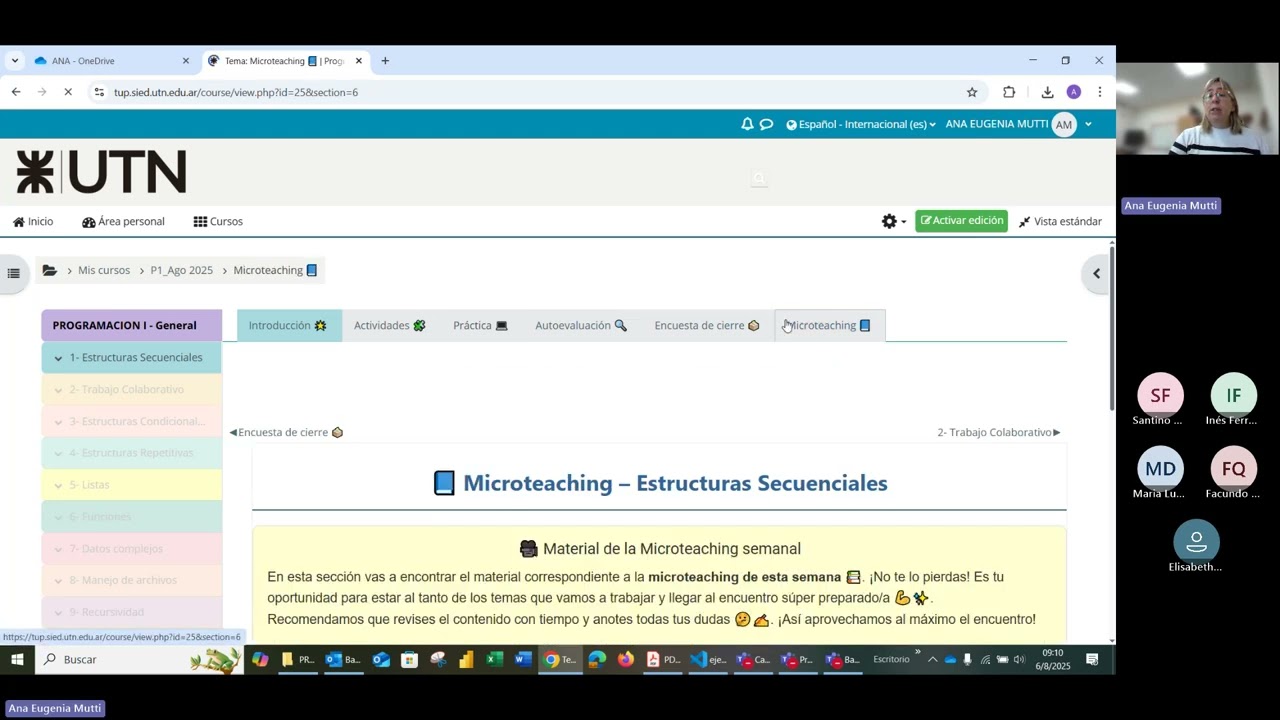Open Power BI from the taskbar

pos(466,659)
